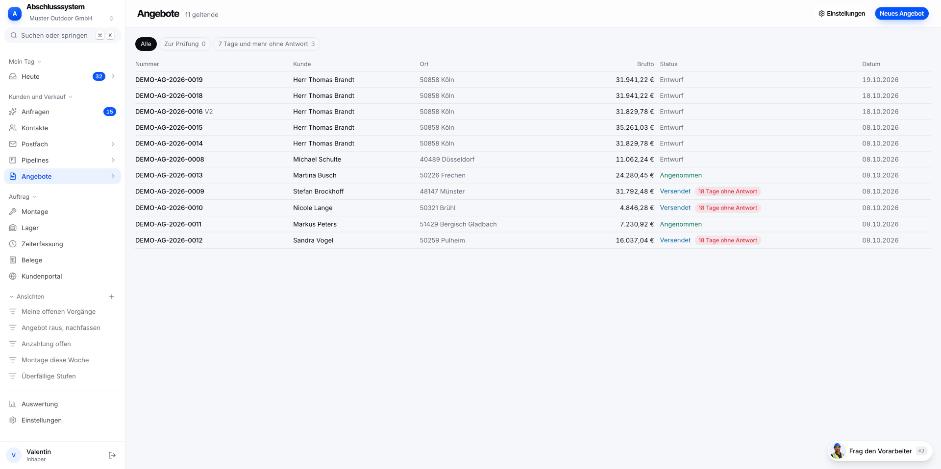Switch to 7 Tage ohne Antwort filter
Screen dimensions: 941x469
pos(266,44)
